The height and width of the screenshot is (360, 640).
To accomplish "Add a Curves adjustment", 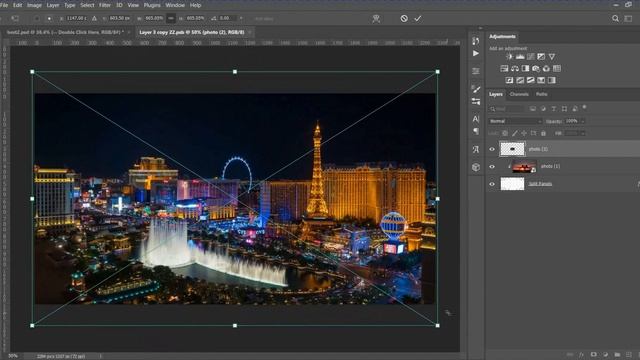I will click(x=531, y=57).
